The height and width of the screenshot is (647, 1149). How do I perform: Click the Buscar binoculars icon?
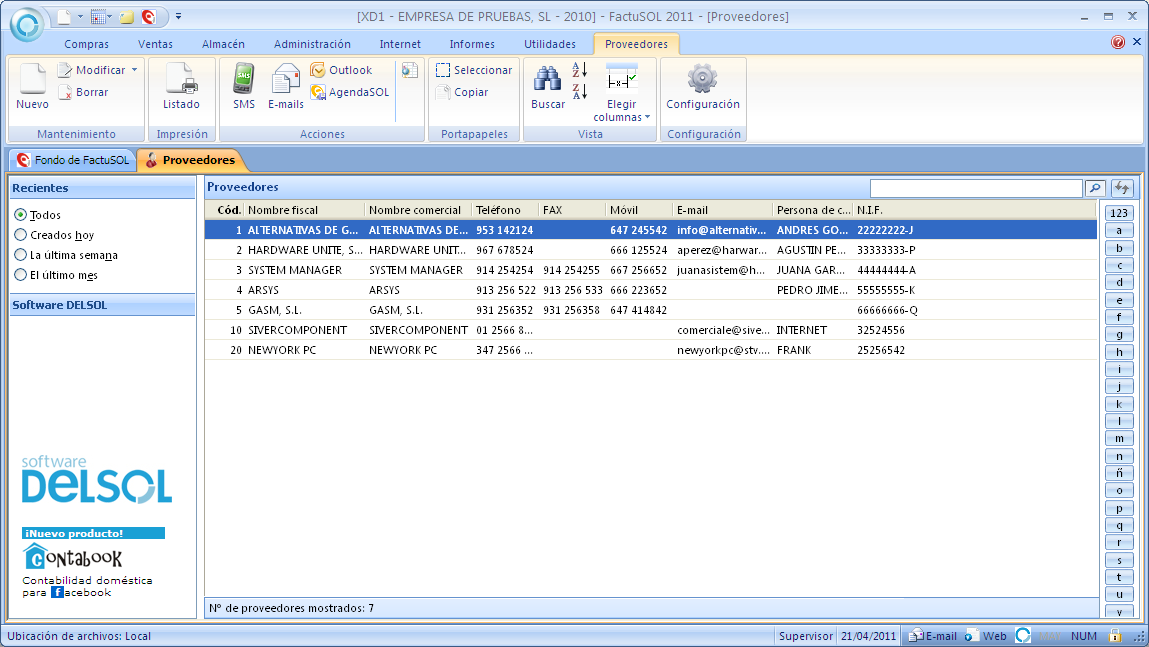(548, 85)
